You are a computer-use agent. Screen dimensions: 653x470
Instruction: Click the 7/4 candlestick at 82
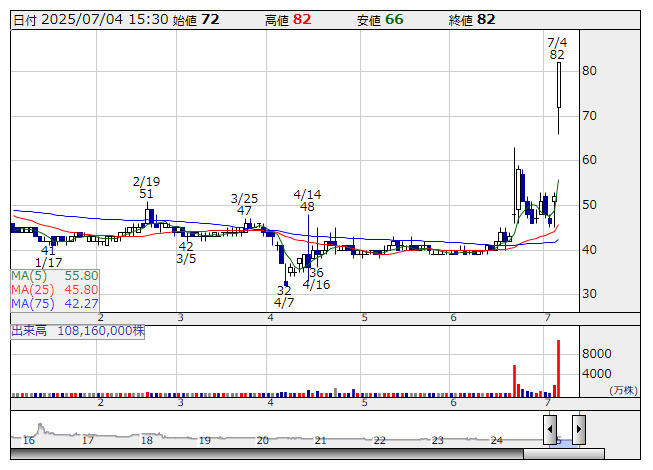coord(558,98)
